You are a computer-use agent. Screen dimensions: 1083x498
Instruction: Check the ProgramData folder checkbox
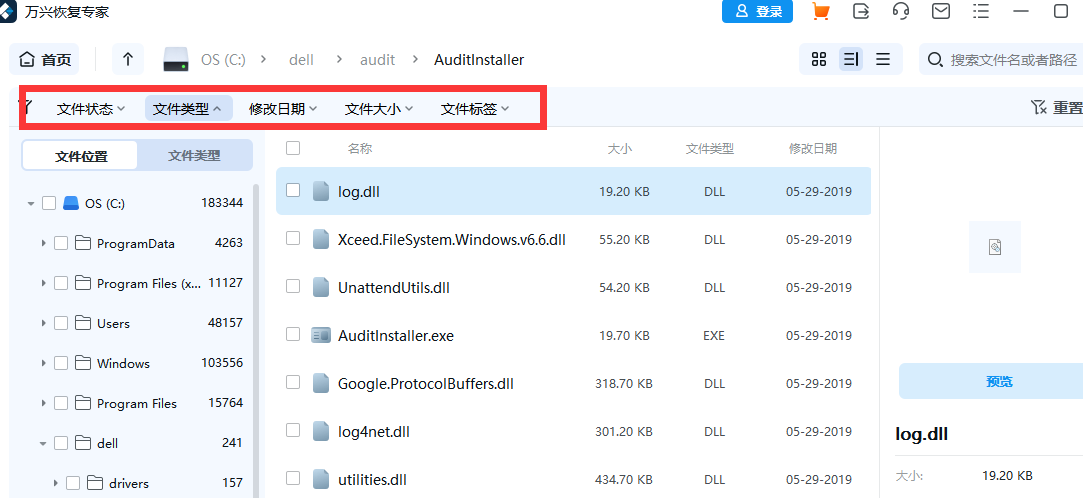pos(61,243)
